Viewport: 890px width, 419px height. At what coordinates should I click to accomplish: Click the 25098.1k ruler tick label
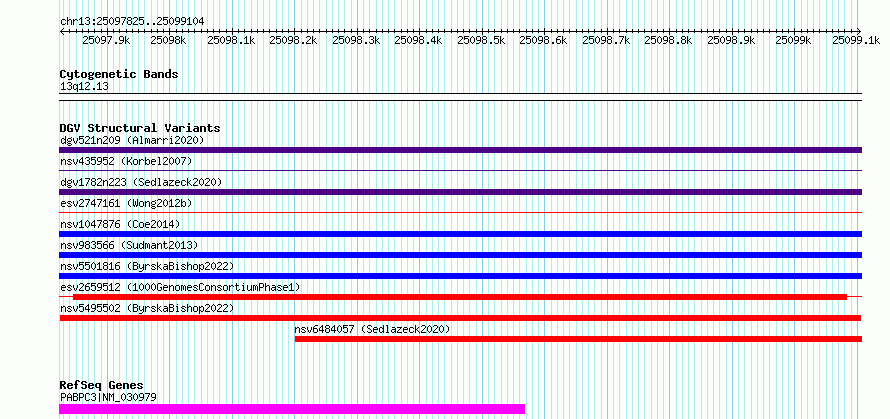pos(231,40)
